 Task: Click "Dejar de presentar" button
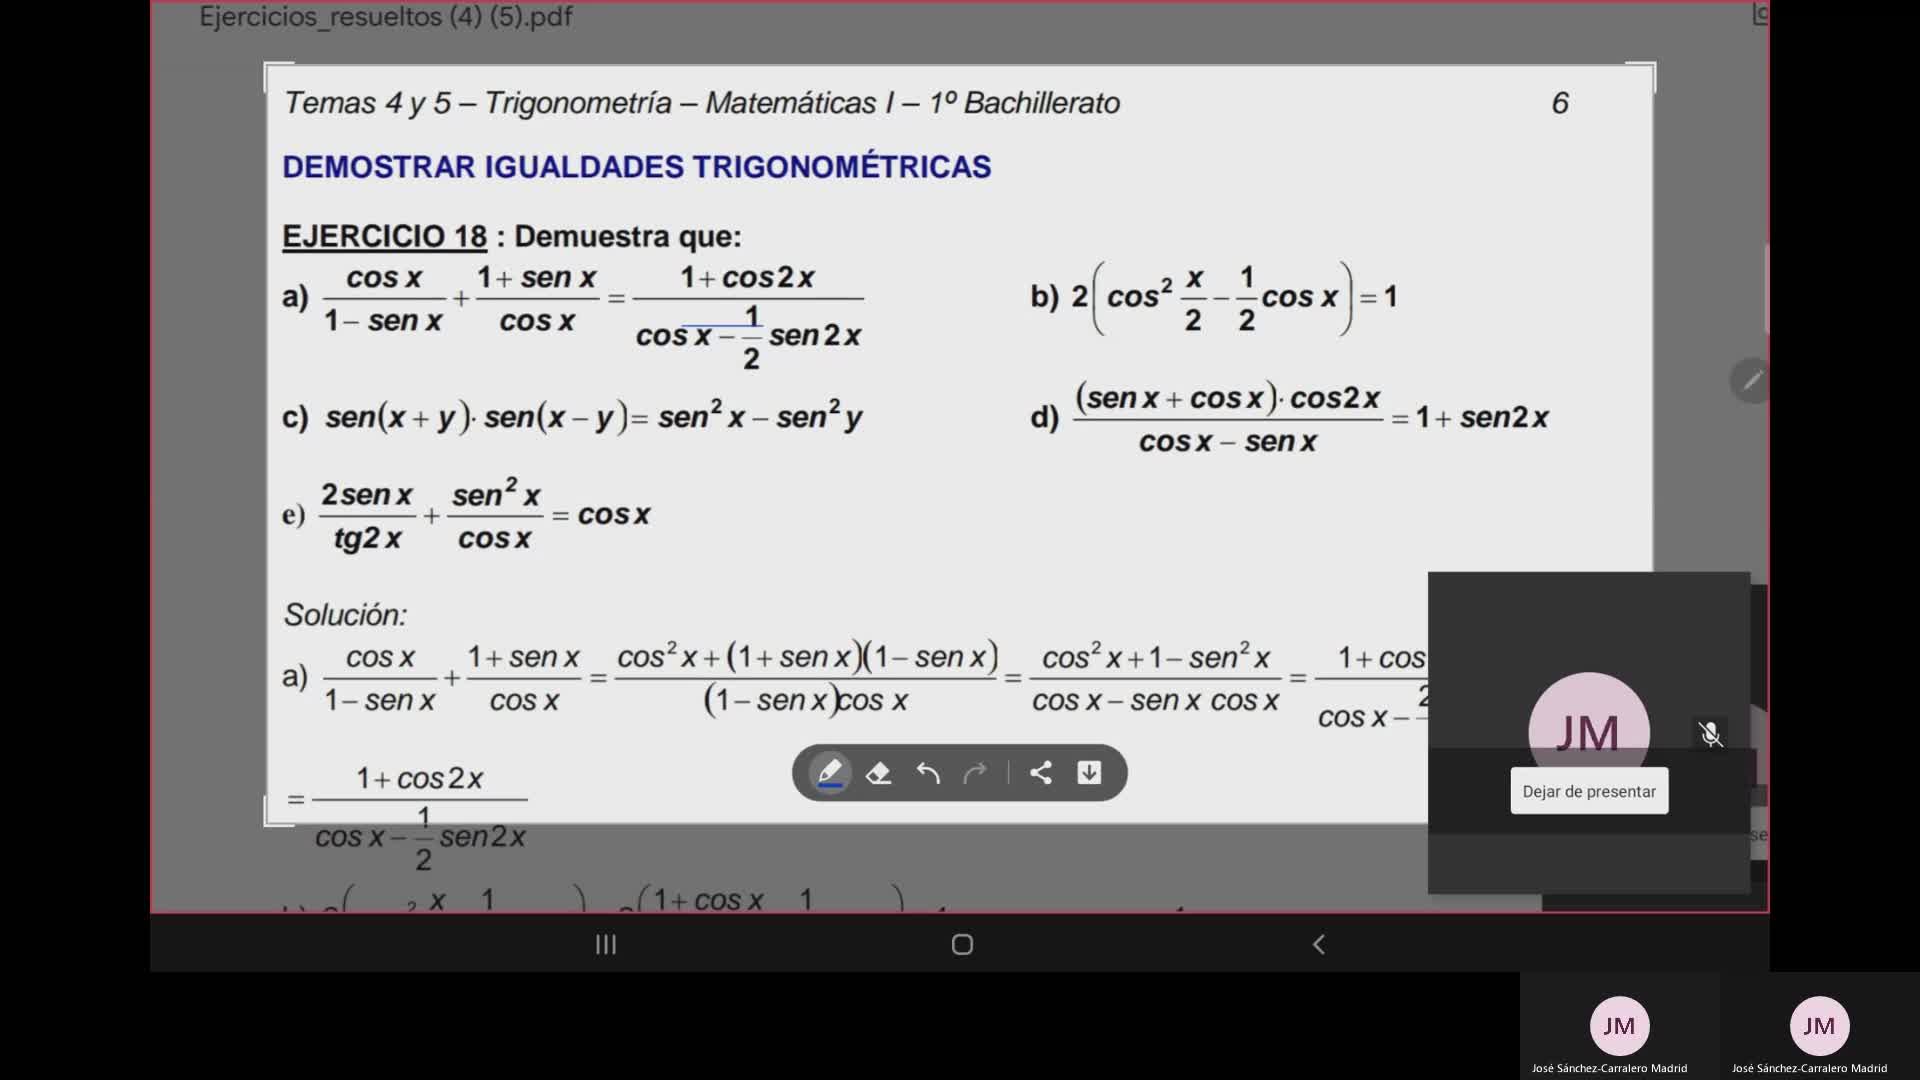coord(1589,791)
